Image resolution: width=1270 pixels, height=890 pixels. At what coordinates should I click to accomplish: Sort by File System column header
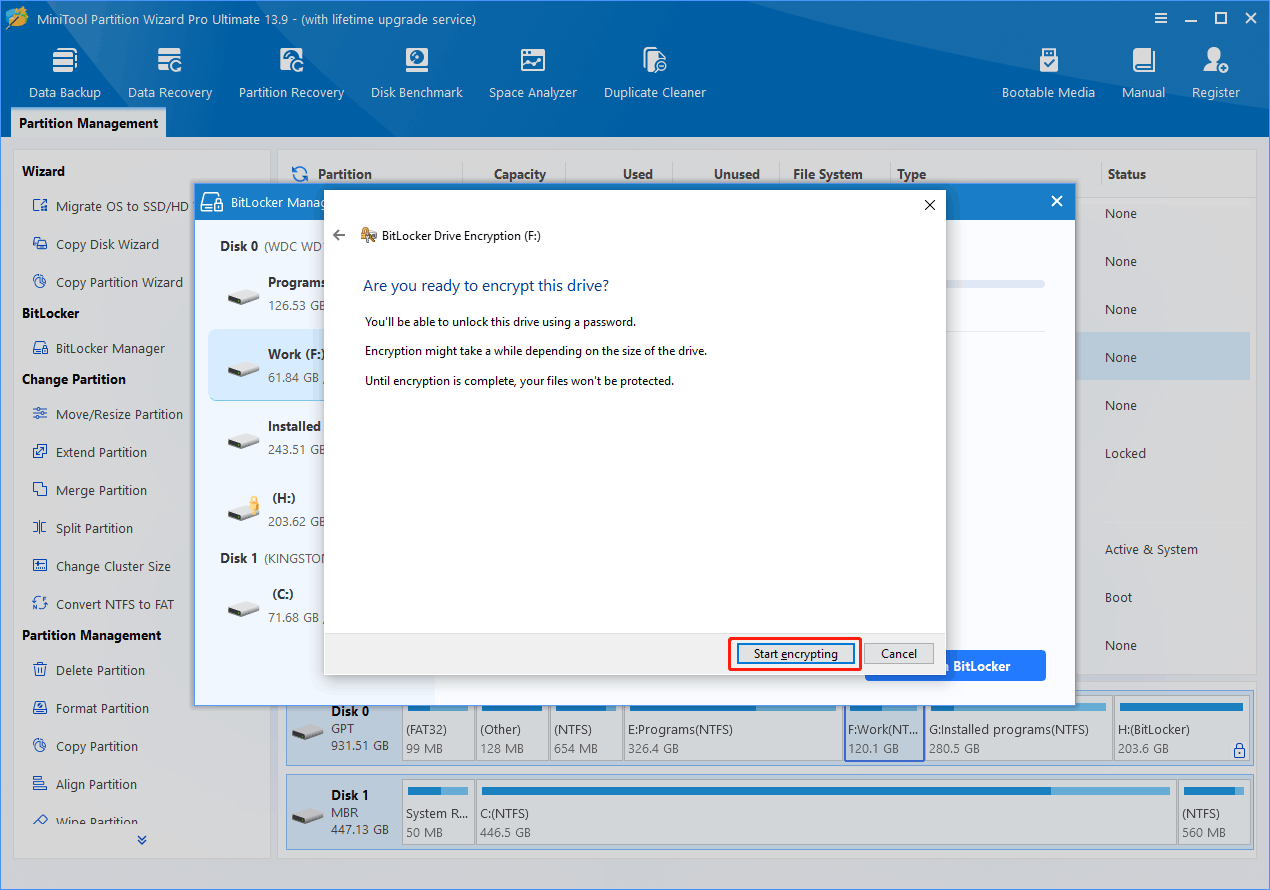point(828,174)
